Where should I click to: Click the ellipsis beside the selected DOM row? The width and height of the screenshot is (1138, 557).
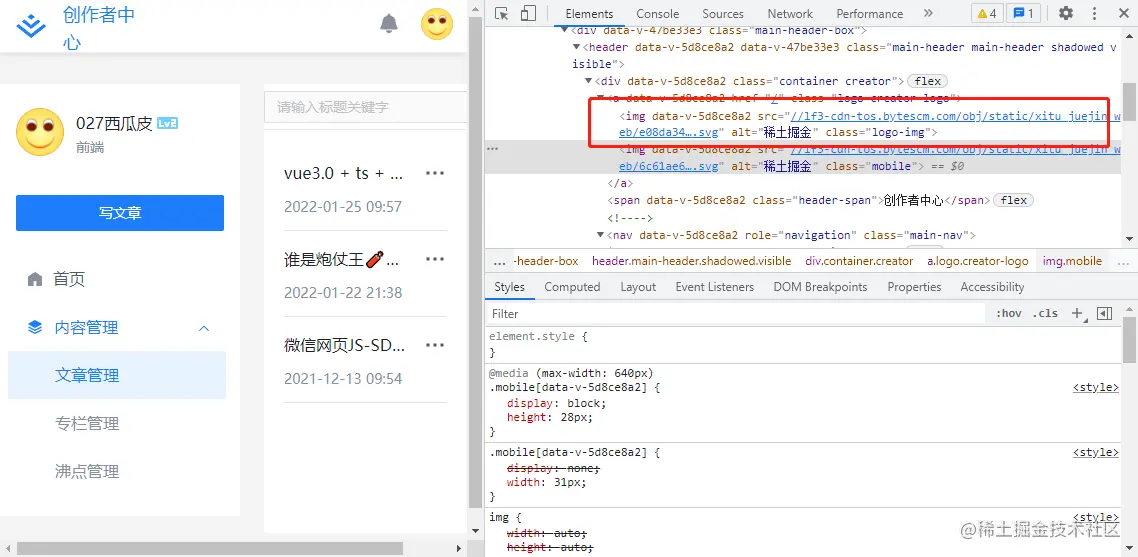(493, 149)
